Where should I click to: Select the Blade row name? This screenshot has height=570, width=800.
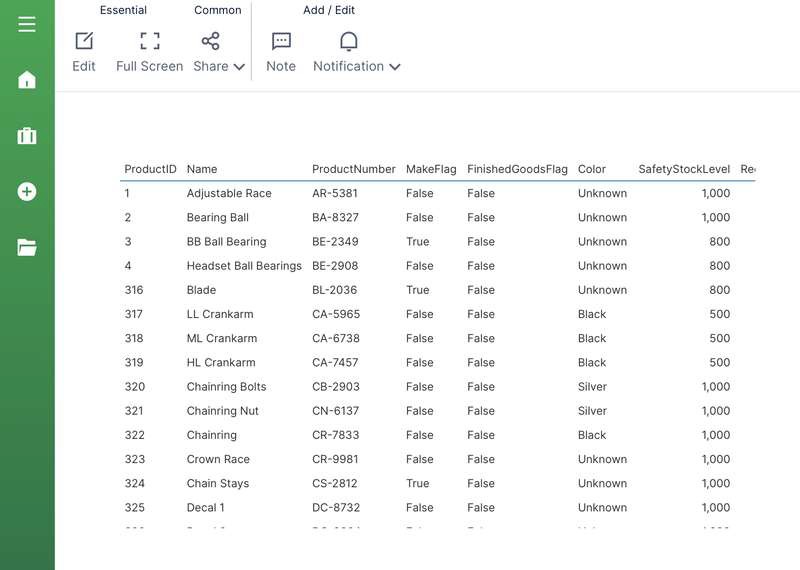[x=201, y=290]
